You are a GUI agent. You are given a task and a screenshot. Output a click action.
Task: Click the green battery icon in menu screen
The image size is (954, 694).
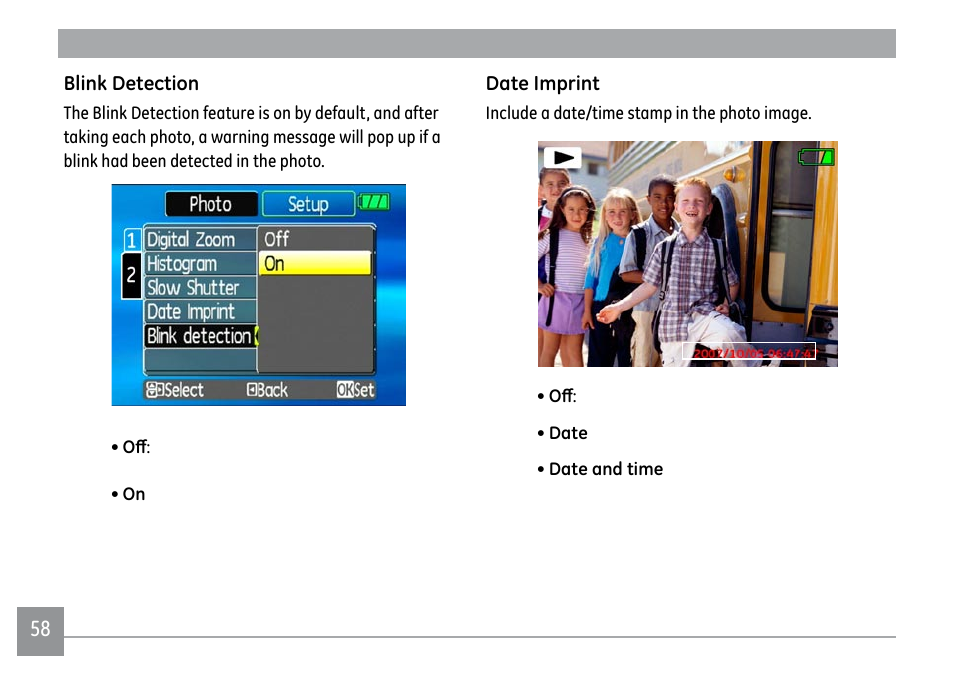point(374,202)
